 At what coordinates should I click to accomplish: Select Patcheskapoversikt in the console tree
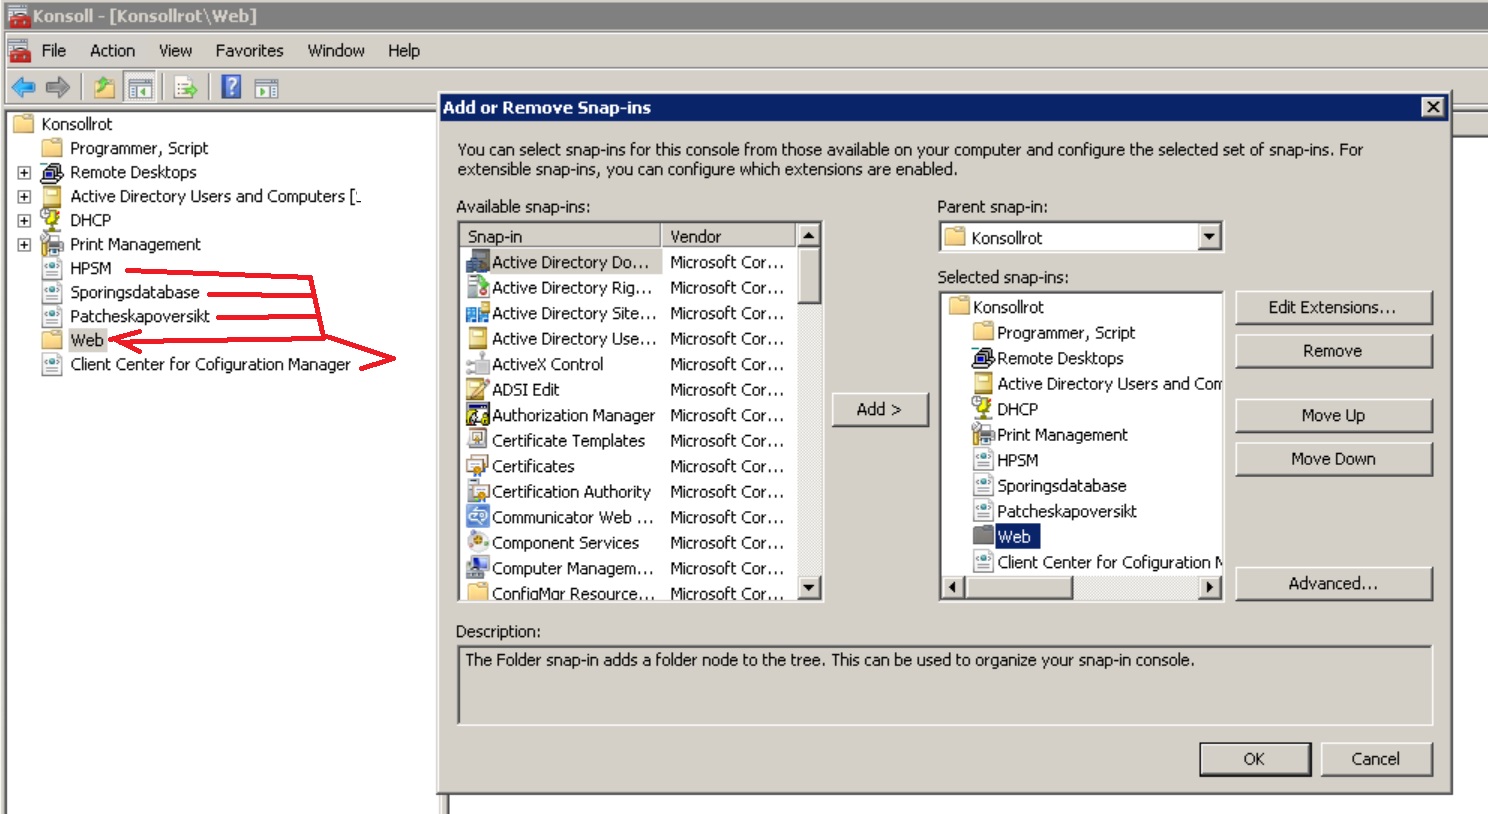pos(140,316)
